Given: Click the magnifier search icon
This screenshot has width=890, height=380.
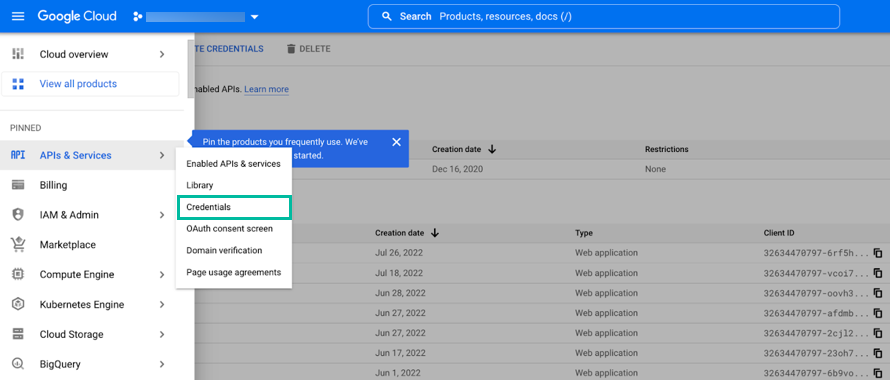Looking at the screenshot, I should coord(387,16).
